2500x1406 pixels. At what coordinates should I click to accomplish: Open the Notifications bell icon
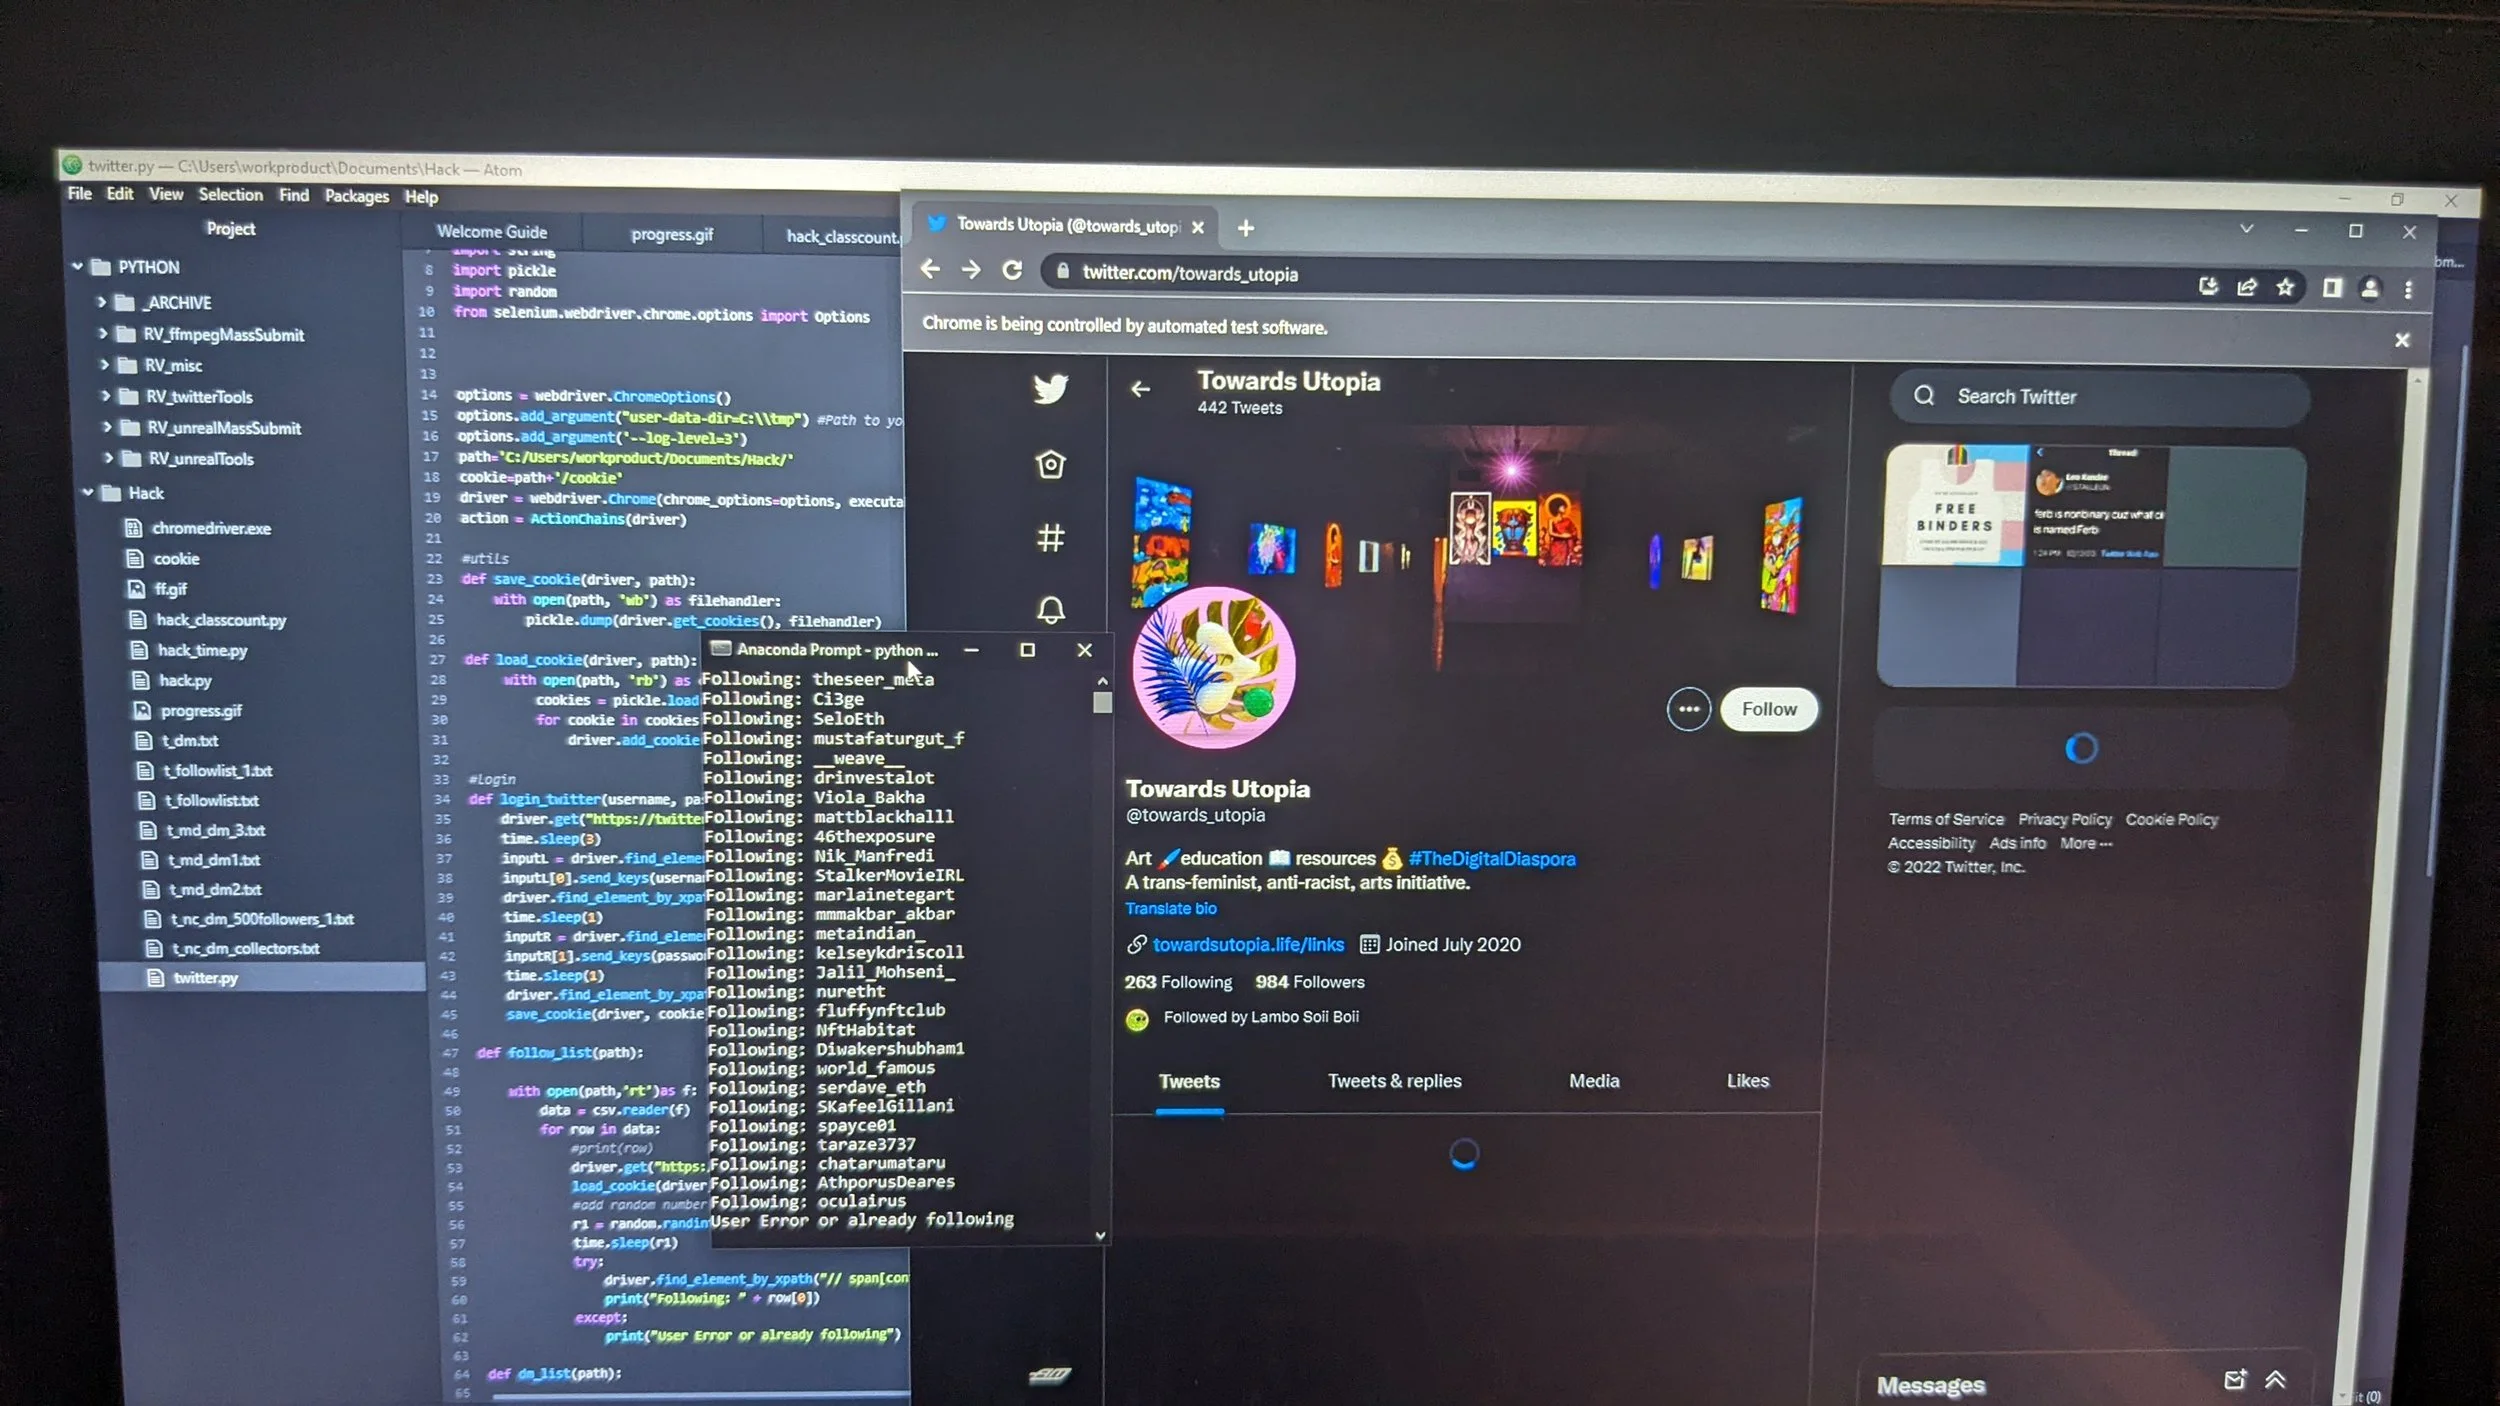click(x=1050, y=610)
